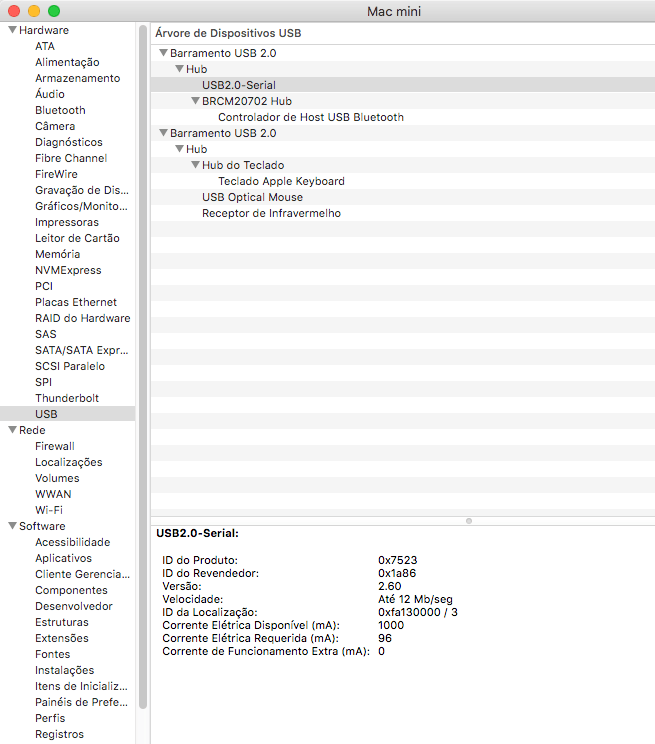The width and height of the screenshot is (655, 744).
Task: Open Volumes under Rede
Action: coord(57,478)
